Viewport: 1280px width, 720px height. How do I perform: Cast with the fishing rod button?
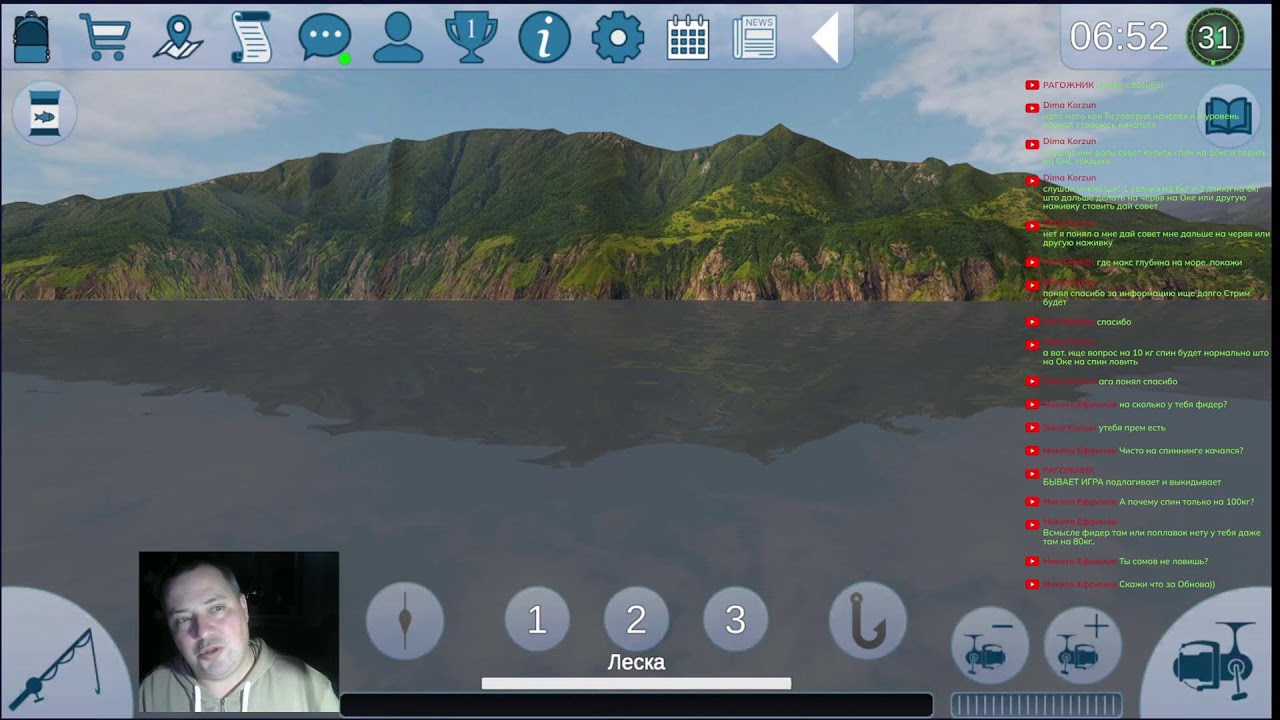[64, 655]
